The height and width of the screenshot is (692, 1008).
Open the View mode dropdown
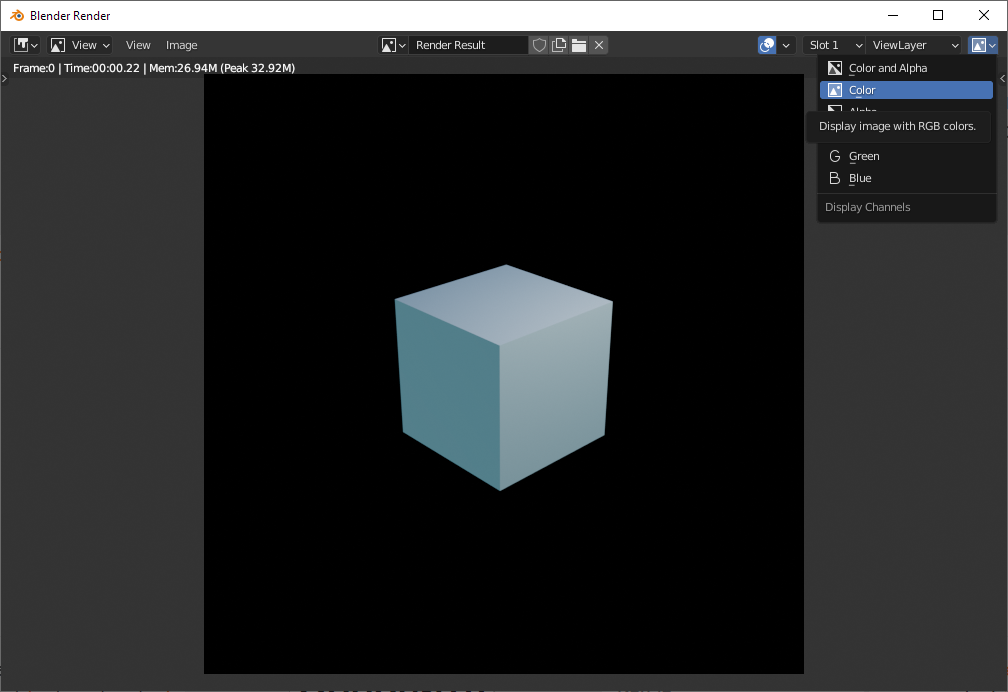(x=80, y=45)
